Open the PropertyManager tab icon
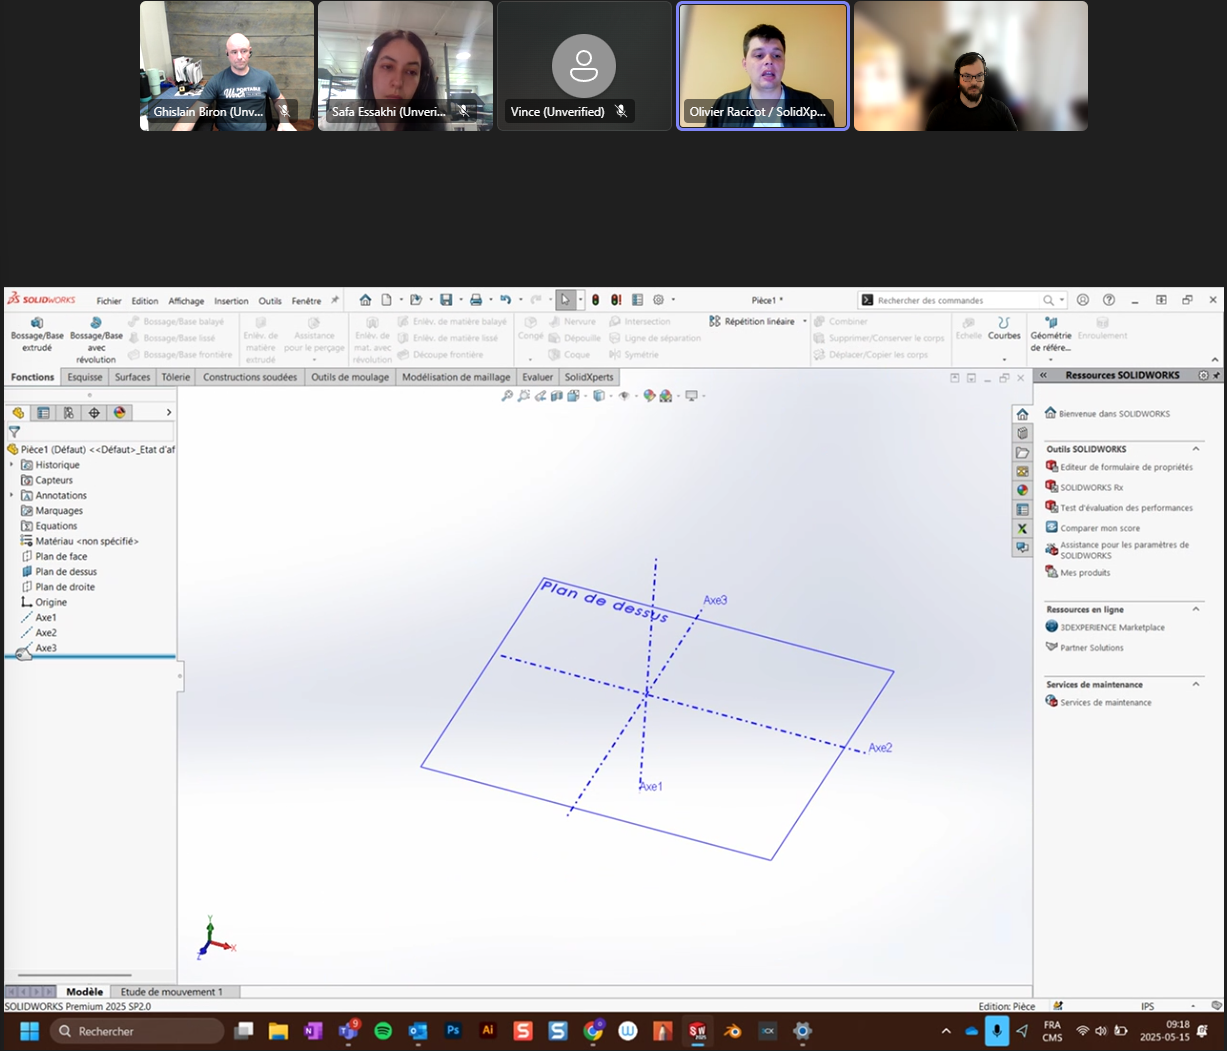This screenshot has height=1051, width=1227. point(43,413)
